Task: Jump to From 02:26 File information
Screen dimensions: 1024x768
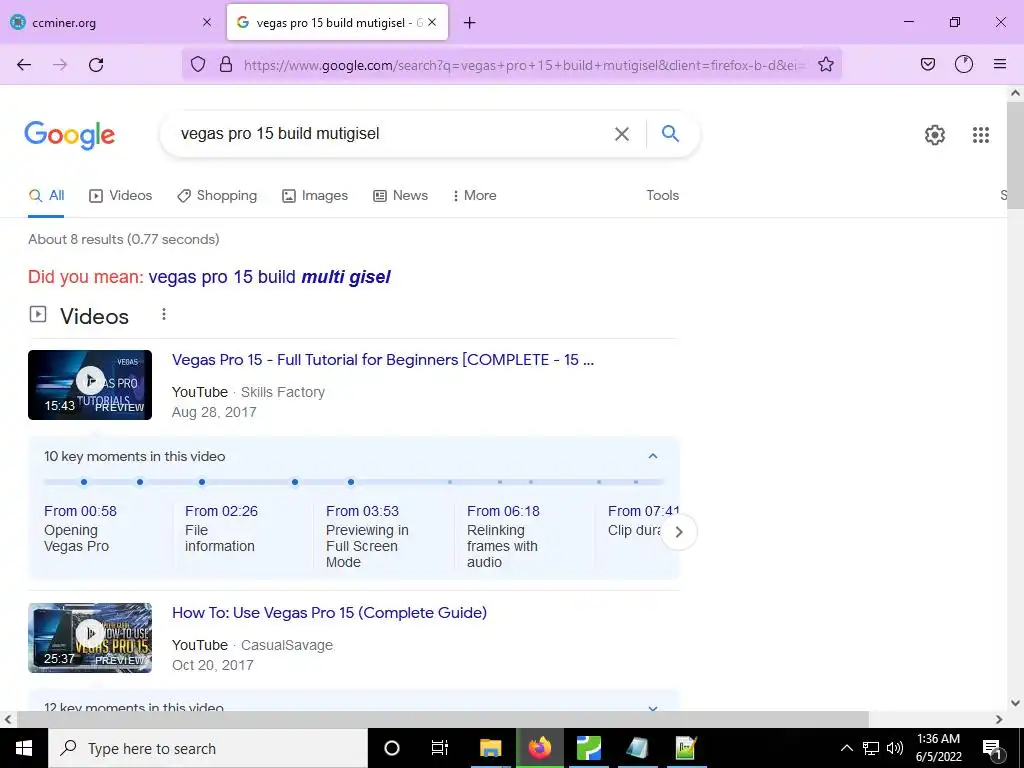Action: click(x=221, y=528)
